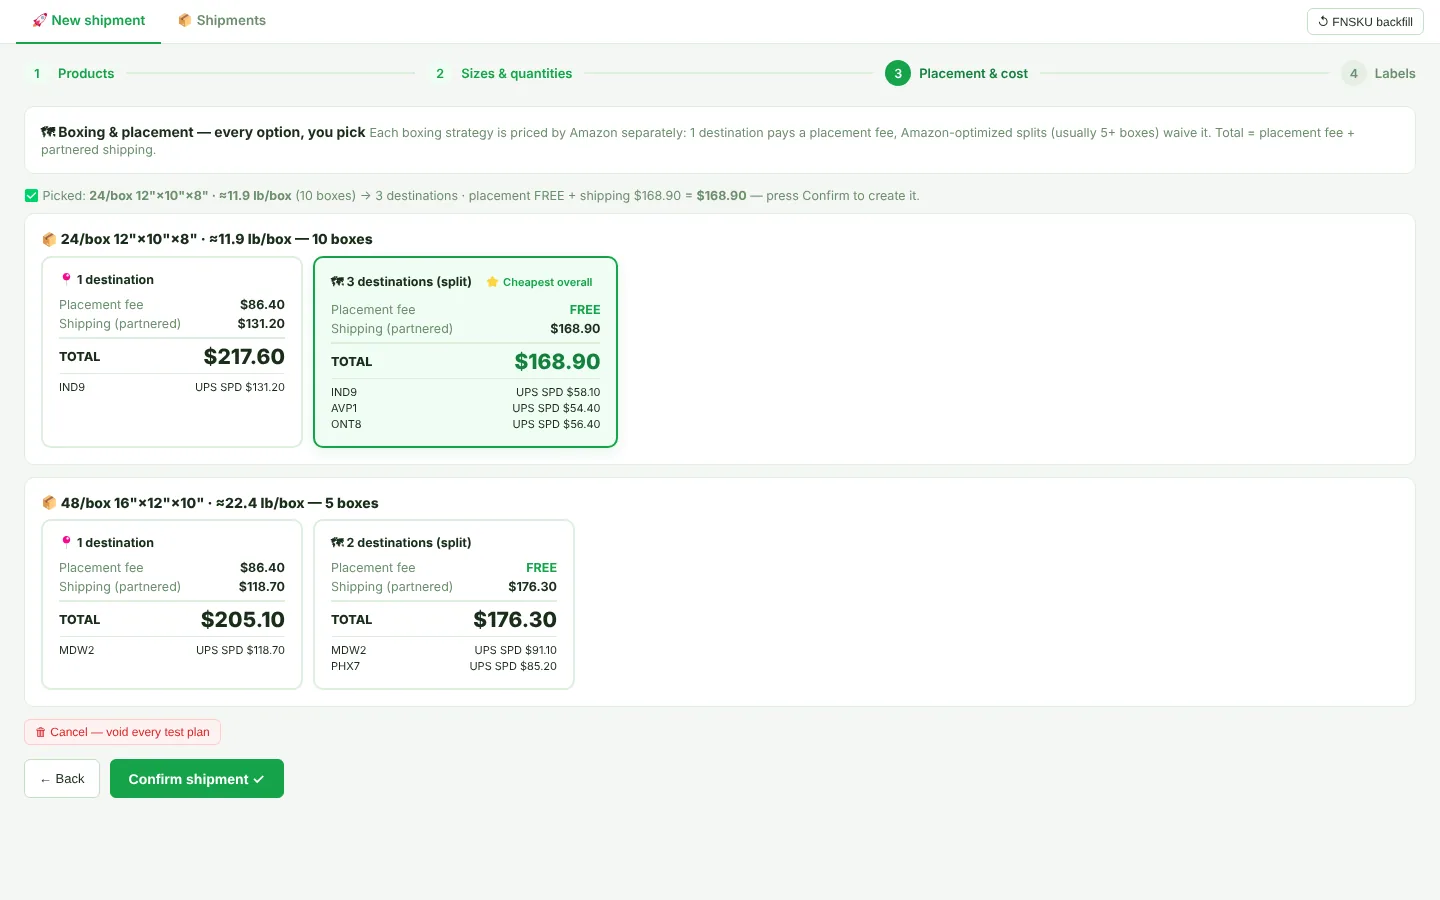Click the Cancel void every test plan button
Image resolution: width=1440 pixels, height=900 pixels.
pyautogui.click(x=122, y=732)
